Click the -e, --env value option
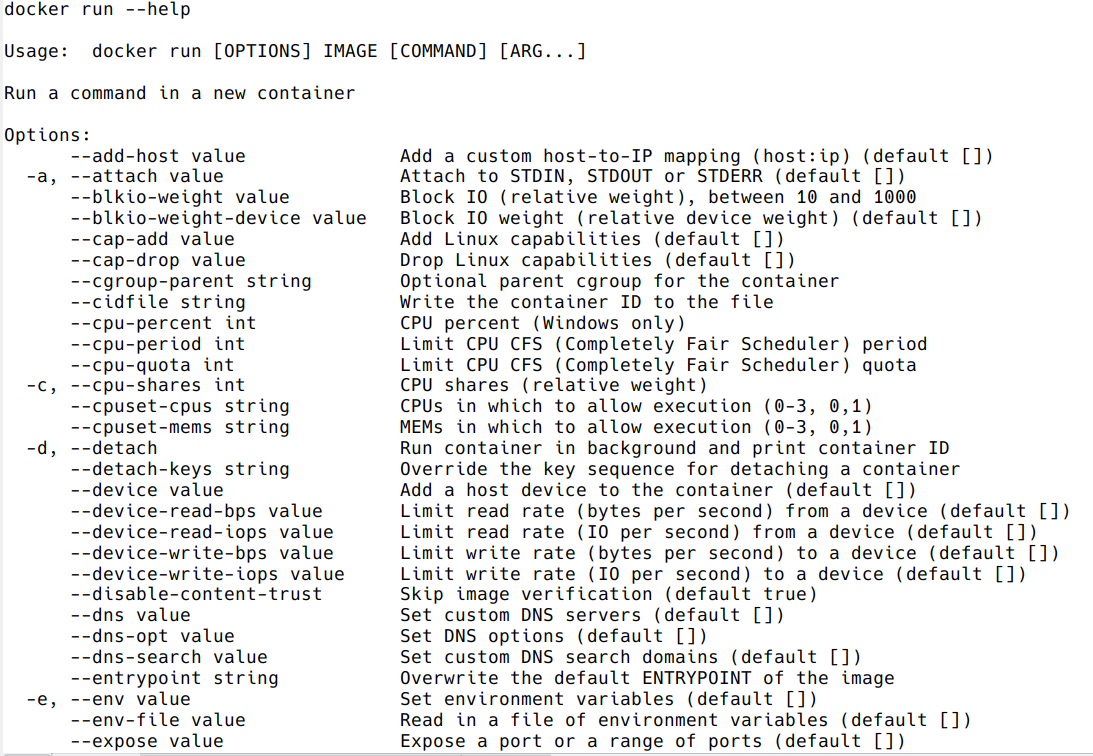Image resolution: width=1093 pixels, height=756 pixels. point(108,699)
